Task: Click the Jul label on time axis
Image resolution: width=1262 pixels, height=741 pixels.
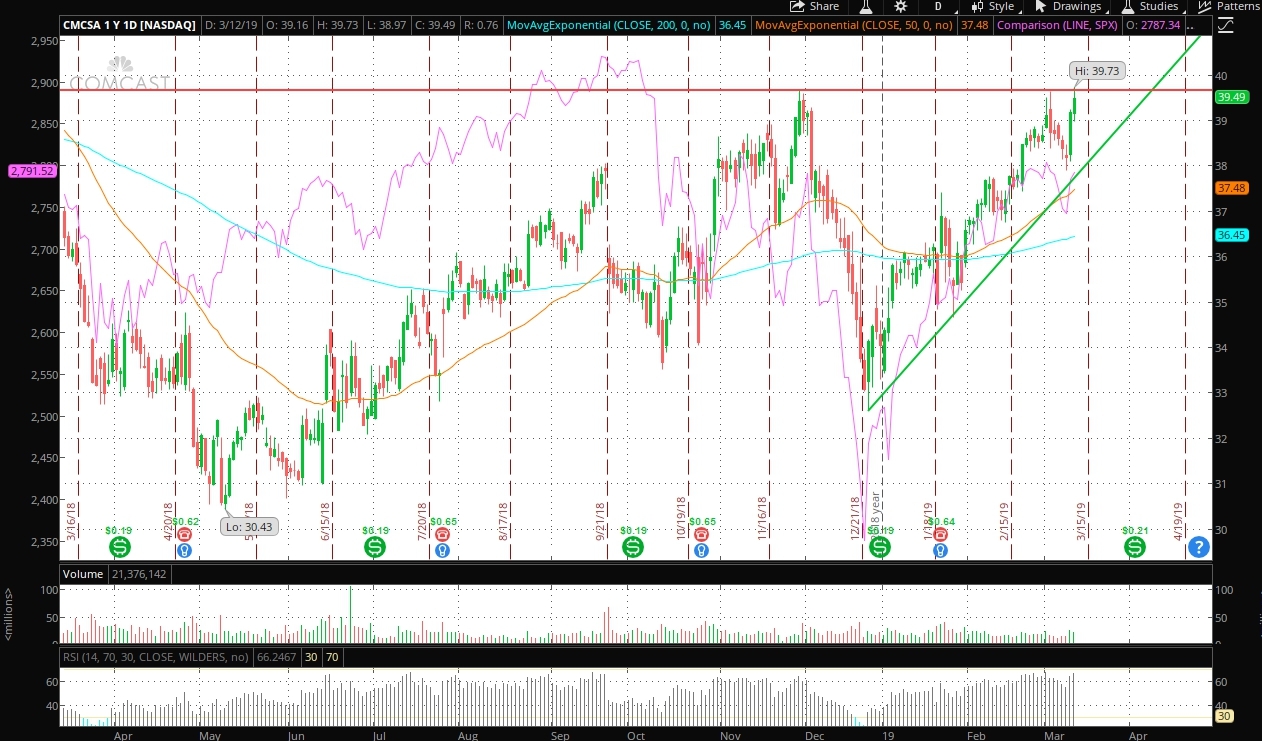Action: tap(379, 735)
